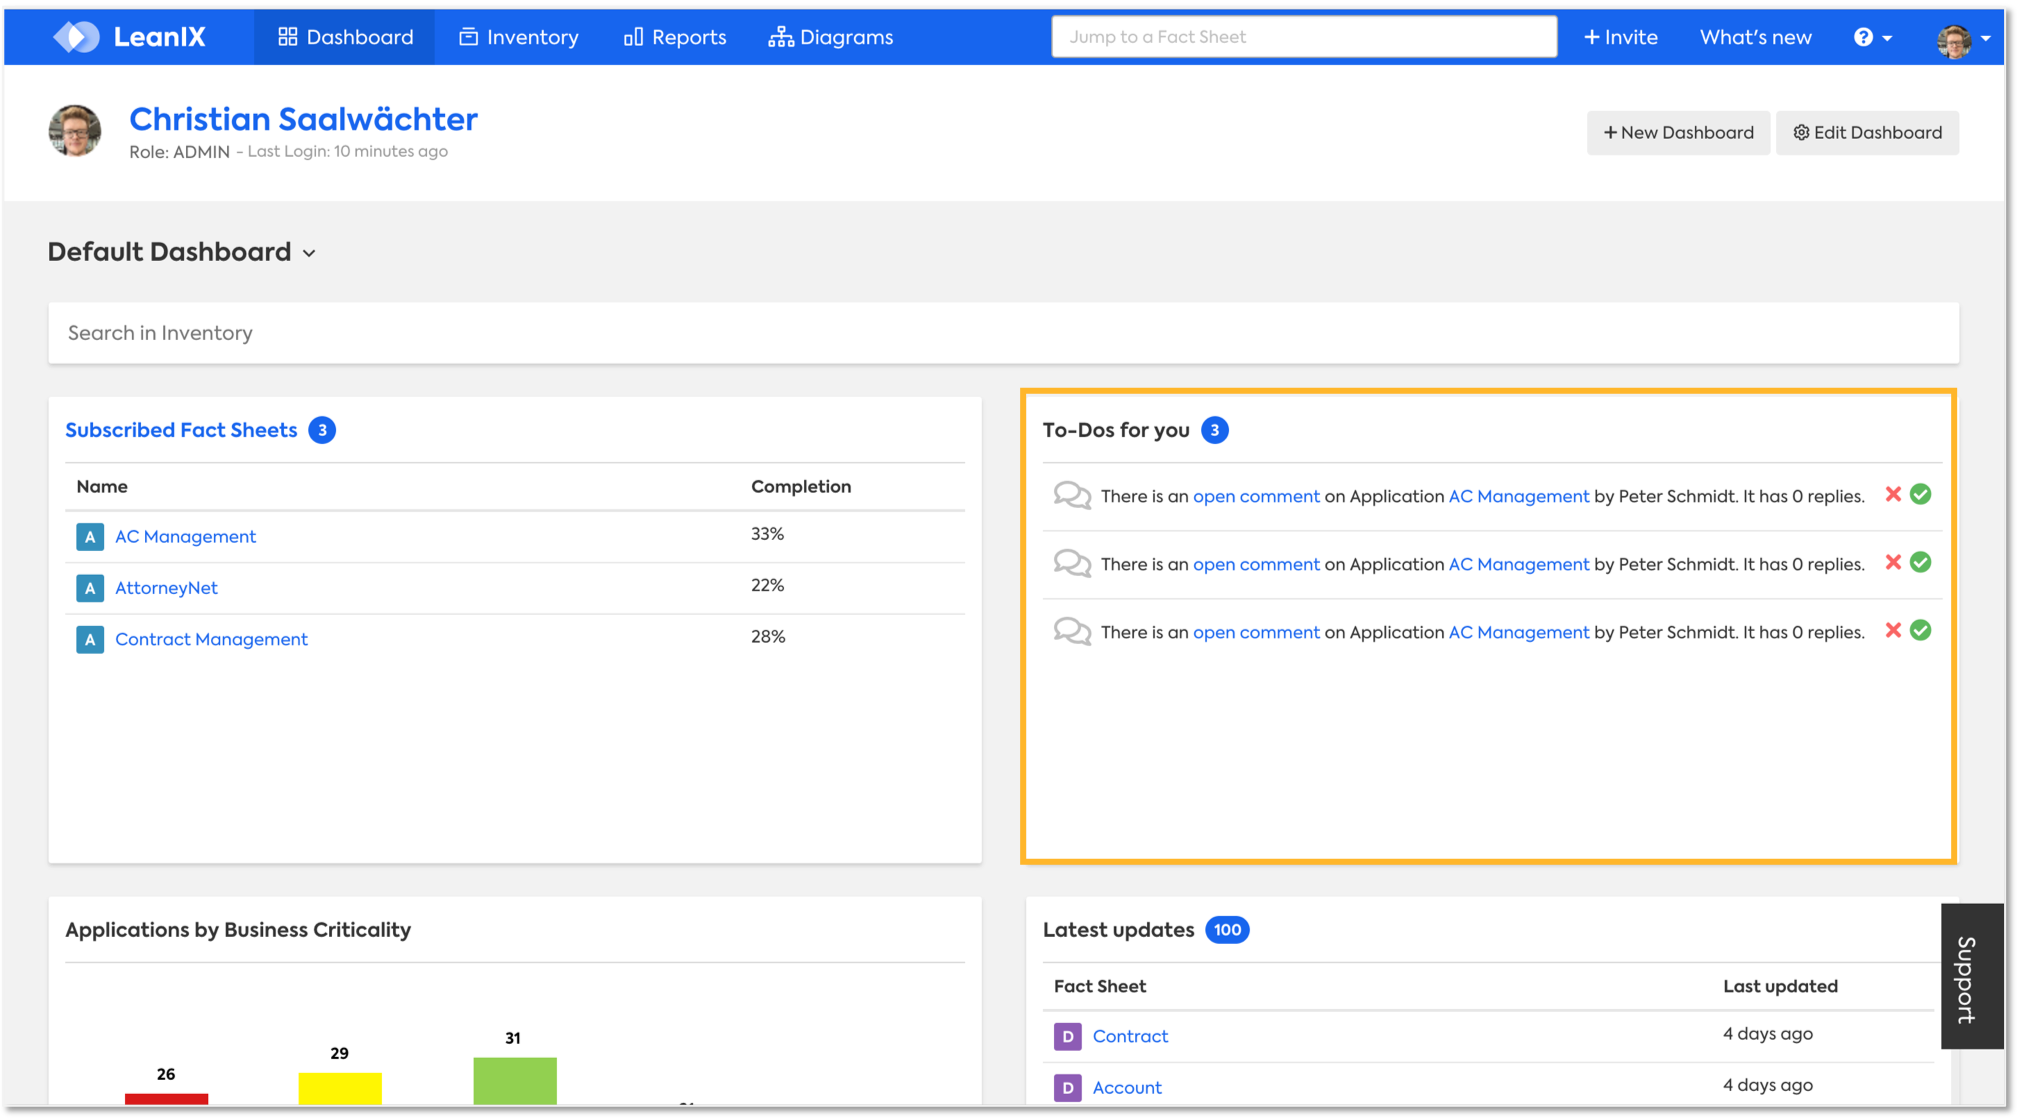Dismiss first to-do with red X
This screenshot has height=1118, width=2018.
click(1892, 495)
